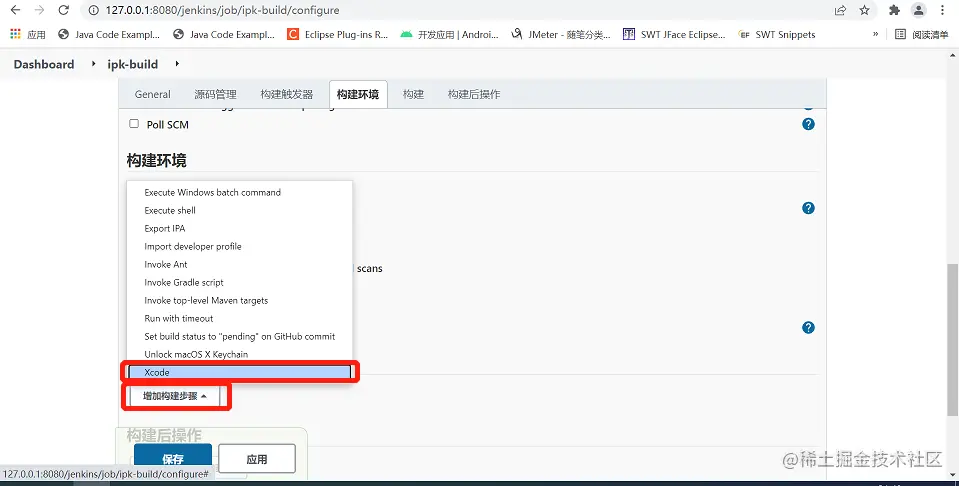Image resolution: width=959 pixels, height=486 pixels.
Task: Switch to the 构建后操作 tab
Action: point(474,94)
